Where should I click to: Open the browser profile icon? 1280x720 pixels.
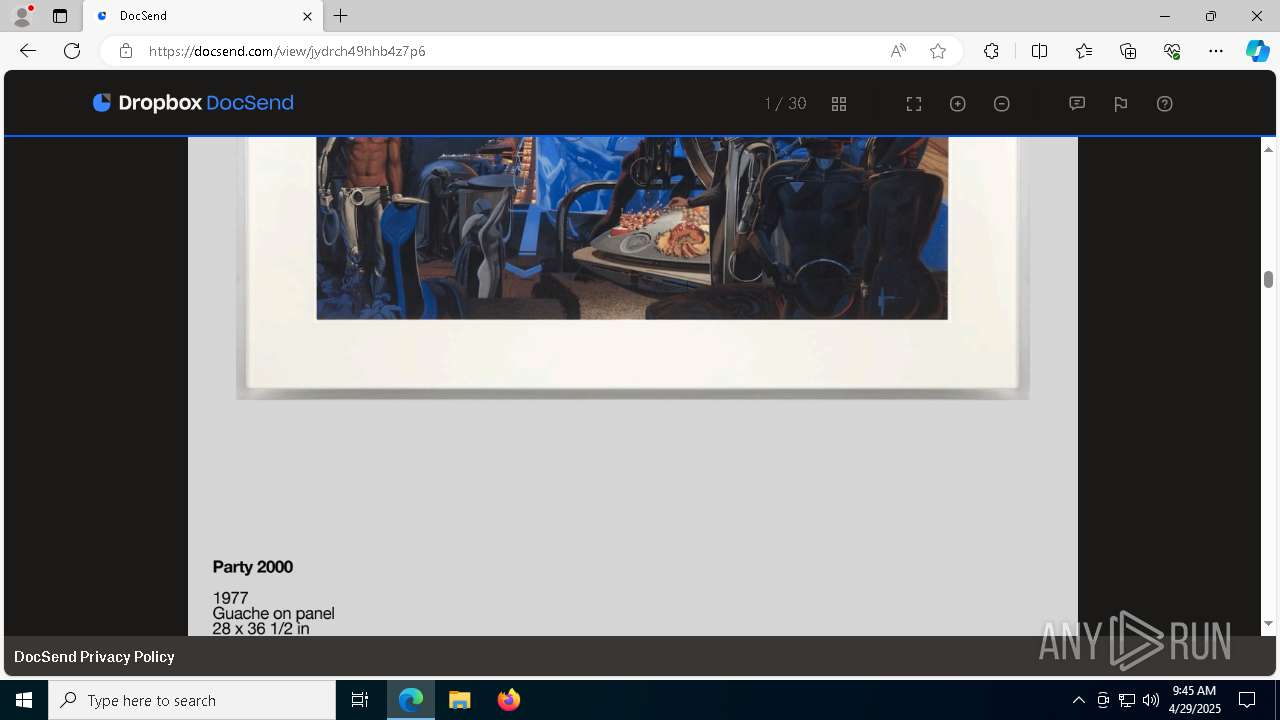pos(22,16)
